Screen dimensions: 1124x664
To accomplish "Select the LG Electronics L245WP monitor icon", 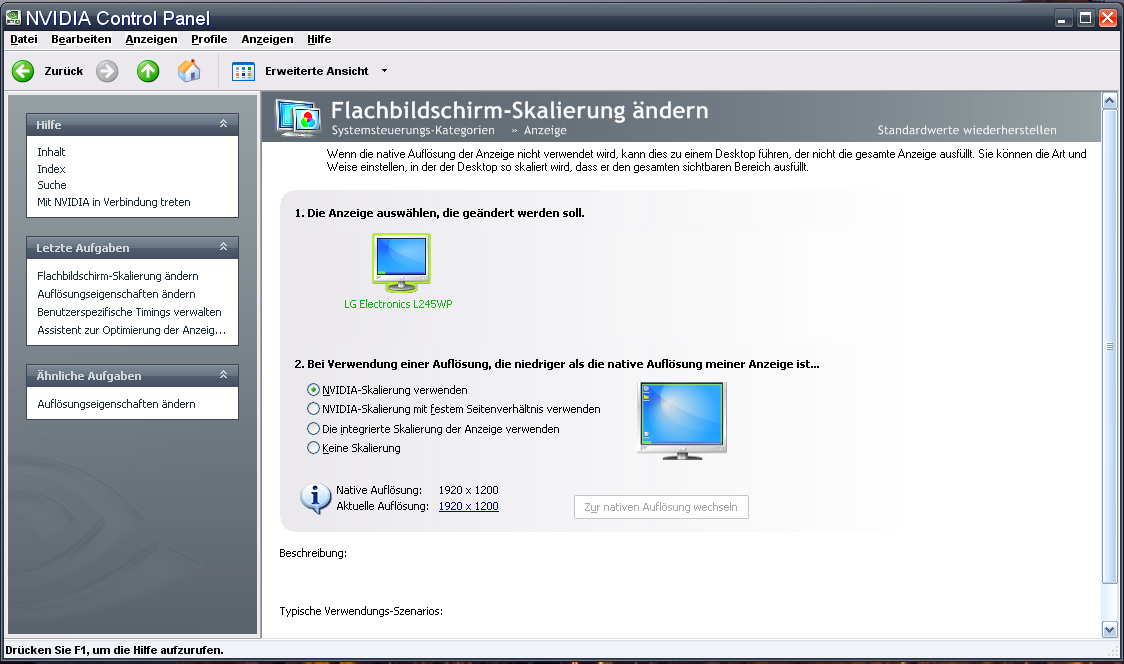I will point(400,263).
